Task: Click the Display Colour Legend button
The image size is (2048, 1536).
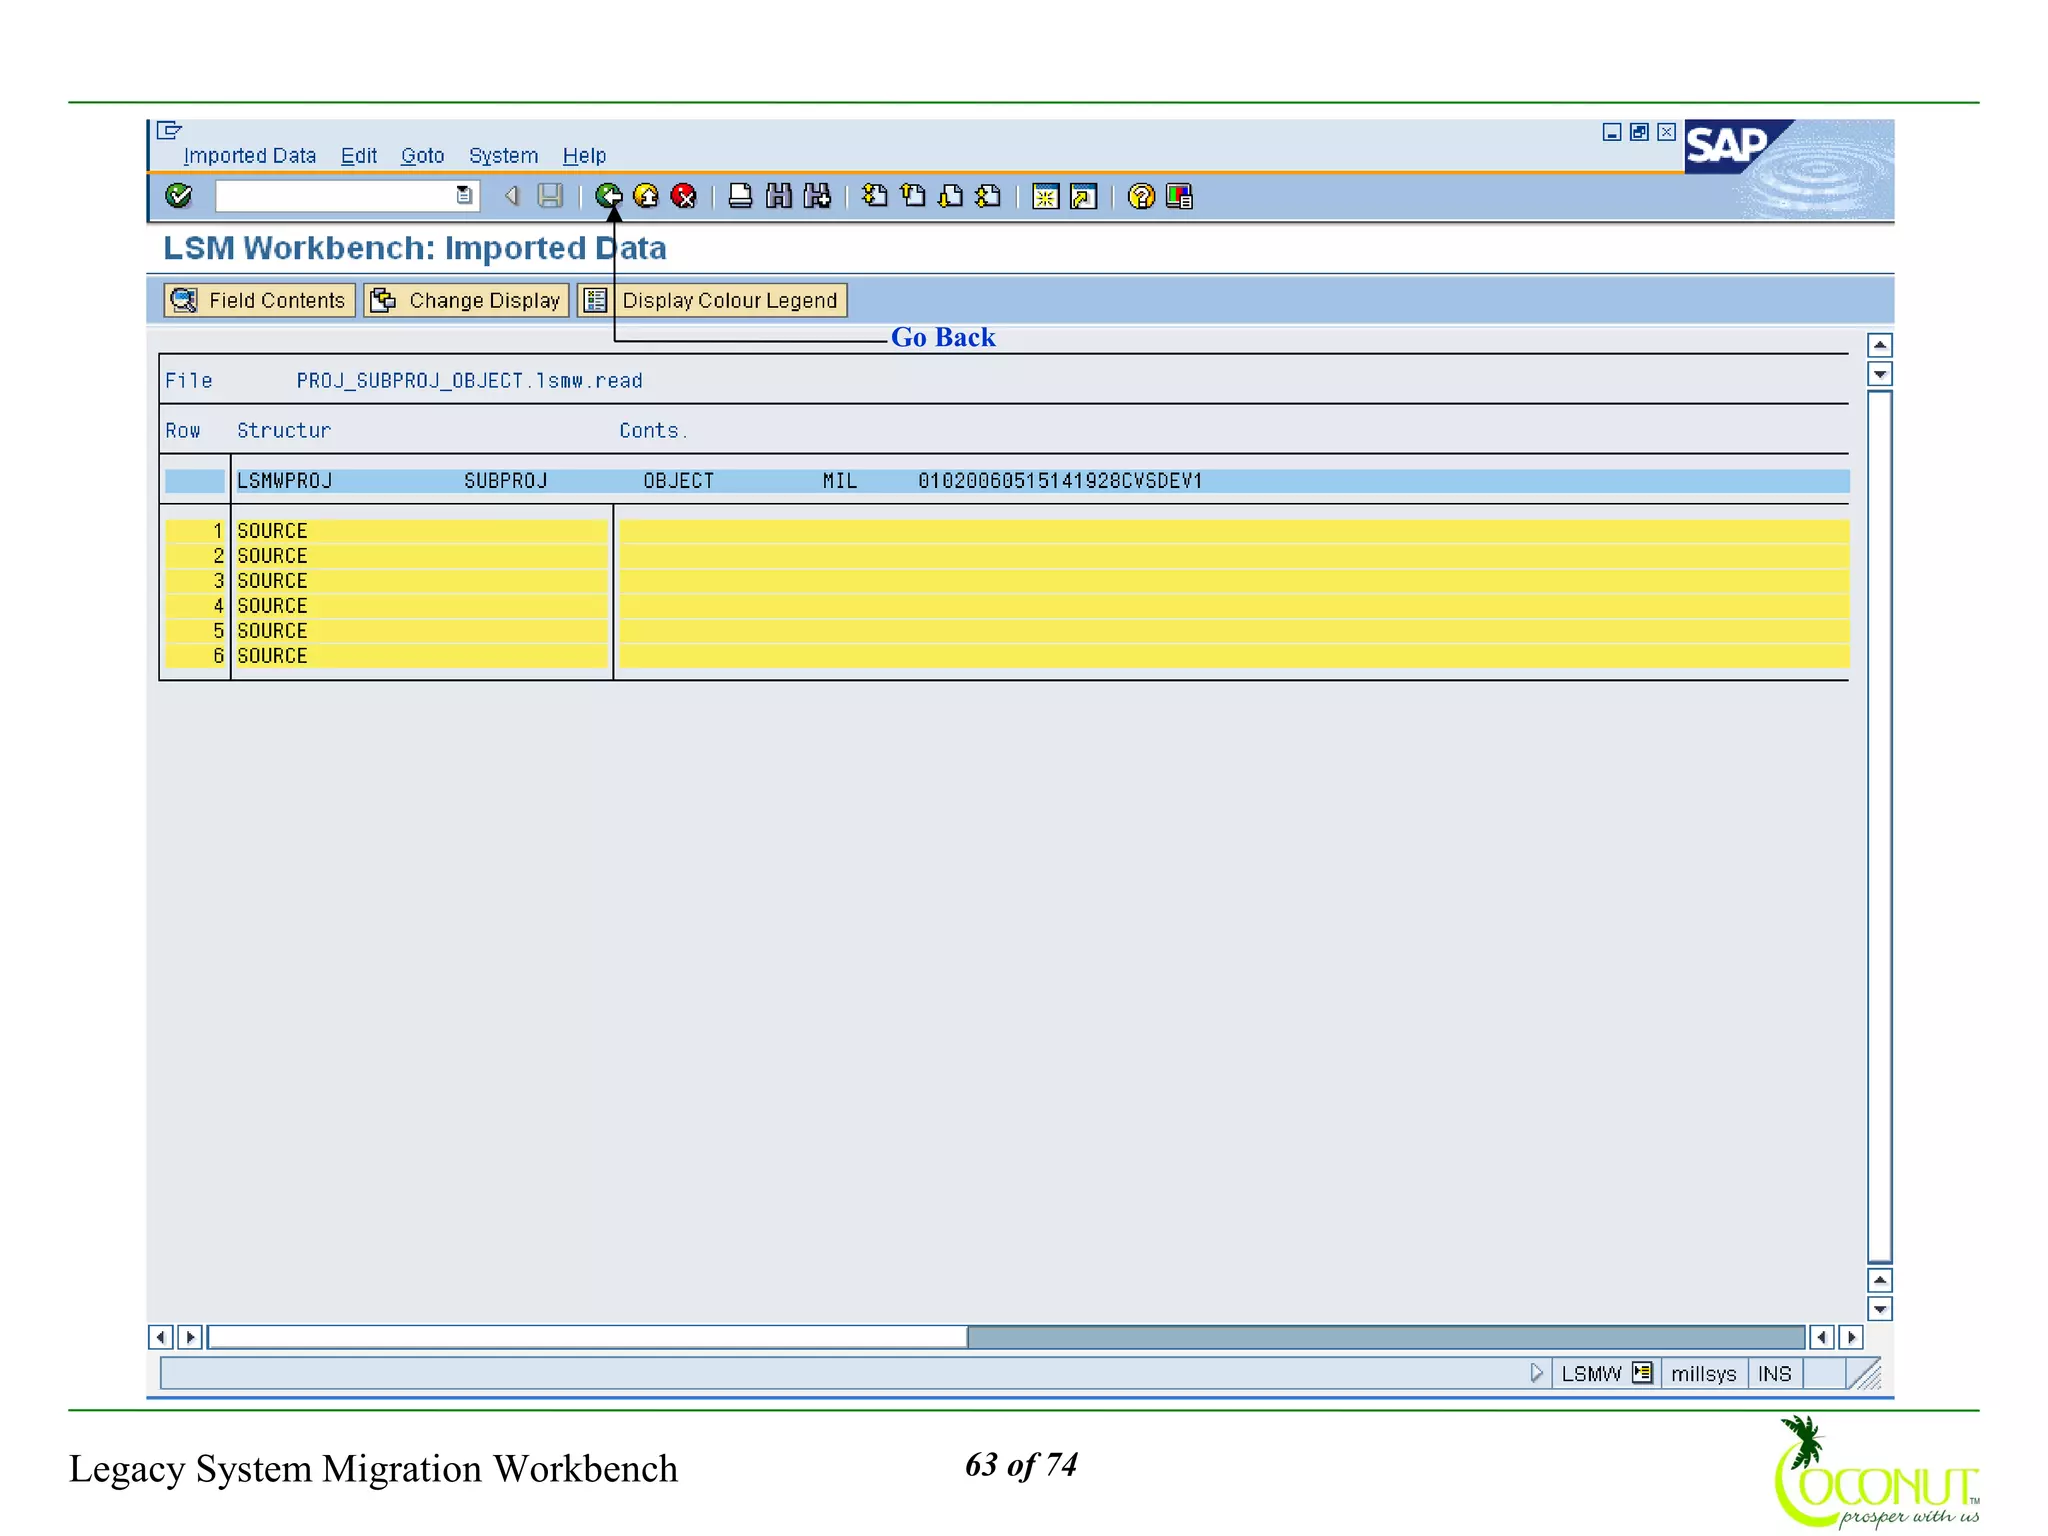Action: click(x=713, y=300)
